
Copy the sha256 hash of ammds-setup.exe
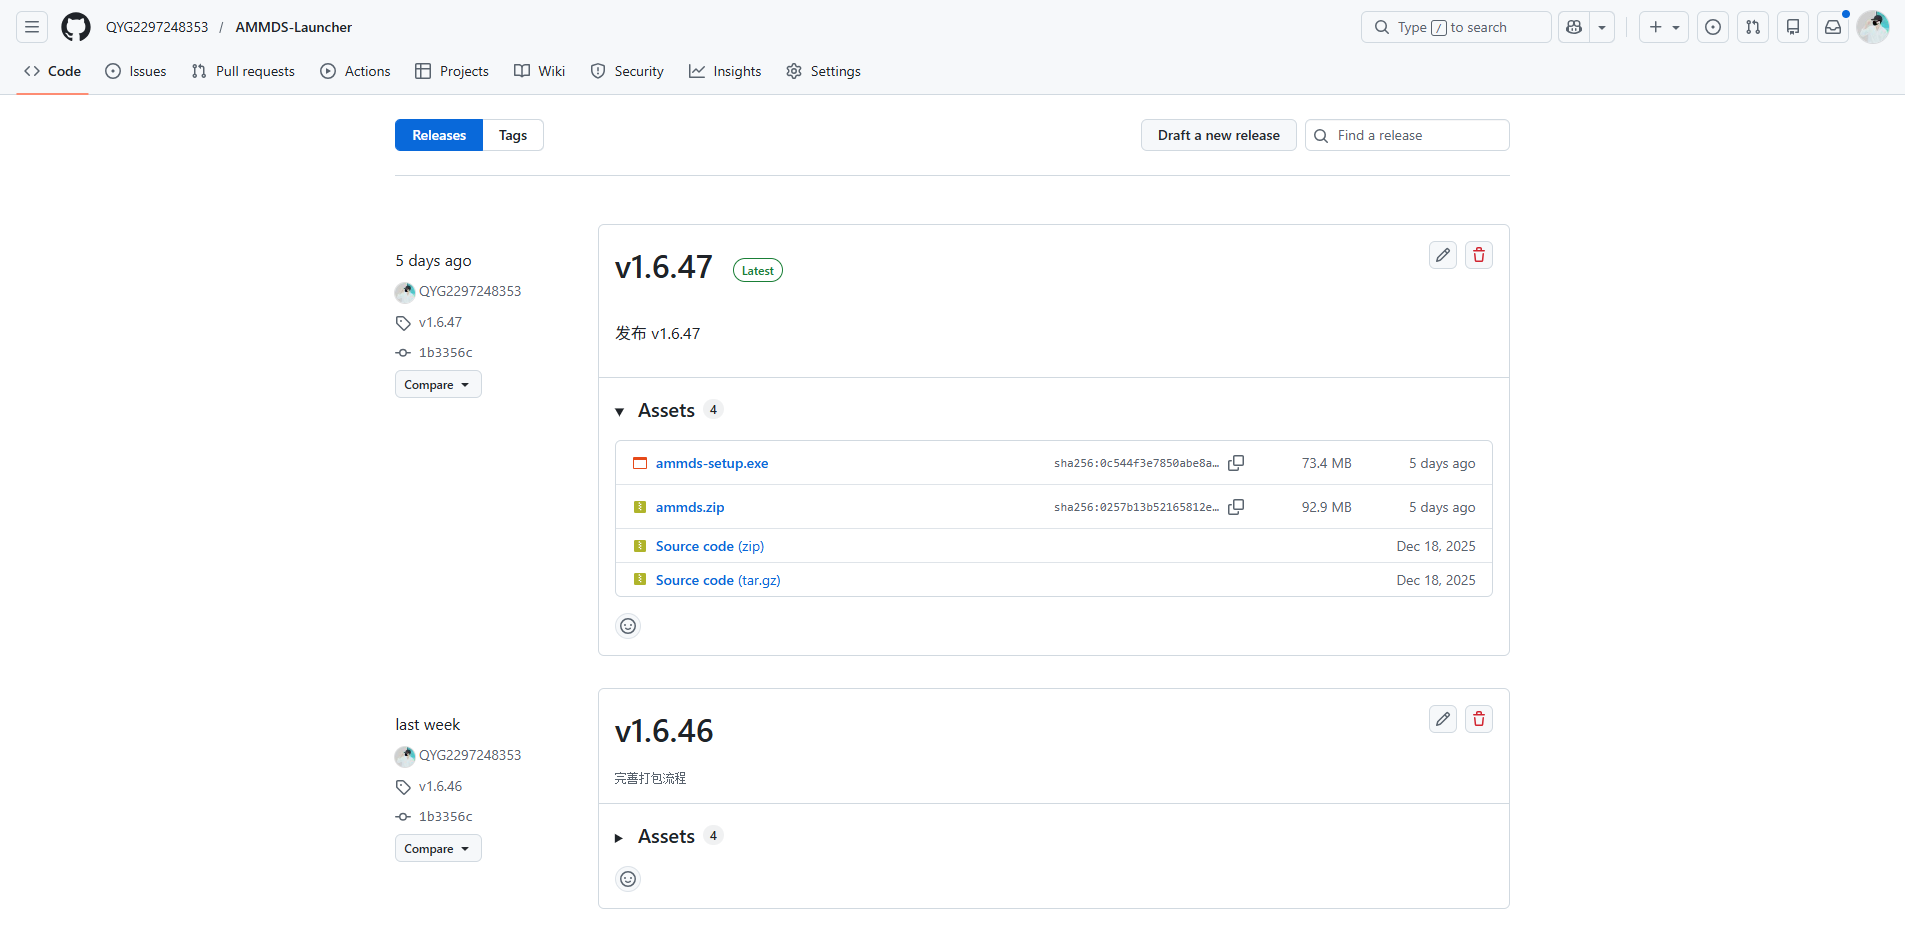[1236, 463]
